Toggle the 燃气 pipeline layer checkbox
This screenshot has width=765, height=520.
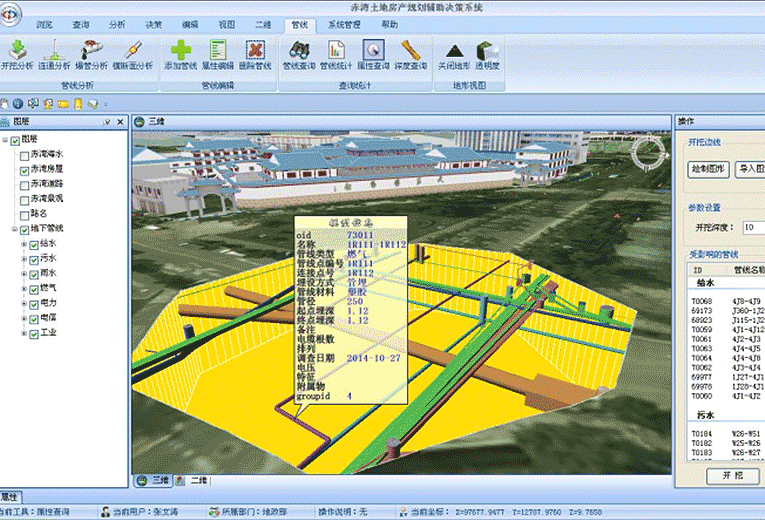click(x=34, y=287)
